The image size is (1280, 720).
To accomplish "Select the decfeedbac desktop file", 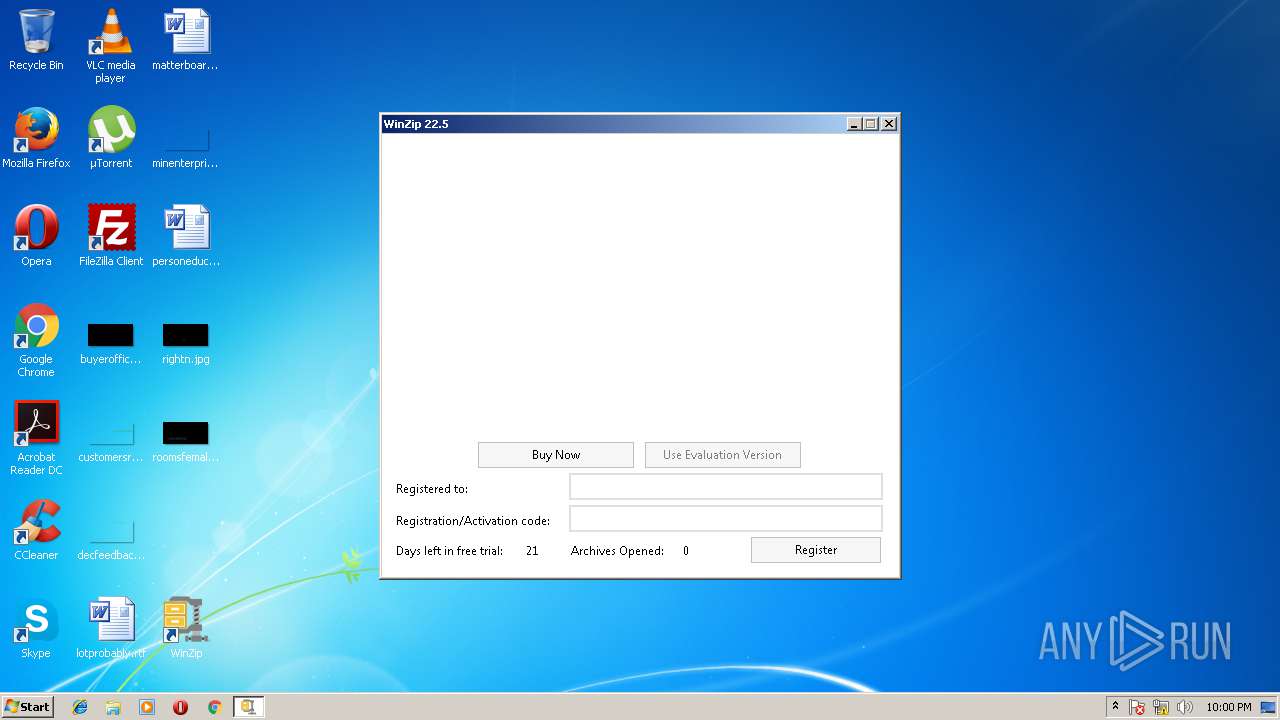I will 110,539.
